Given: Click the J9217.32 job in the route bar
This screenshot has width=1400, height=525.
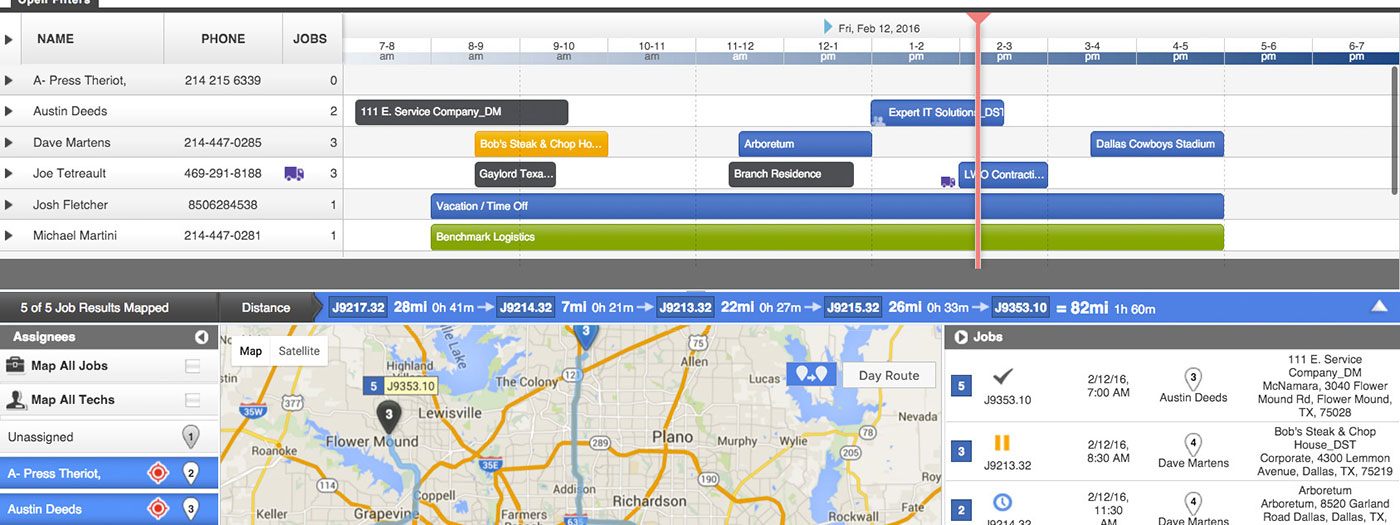Looking at the screenshot, I should tap(358, 308).
